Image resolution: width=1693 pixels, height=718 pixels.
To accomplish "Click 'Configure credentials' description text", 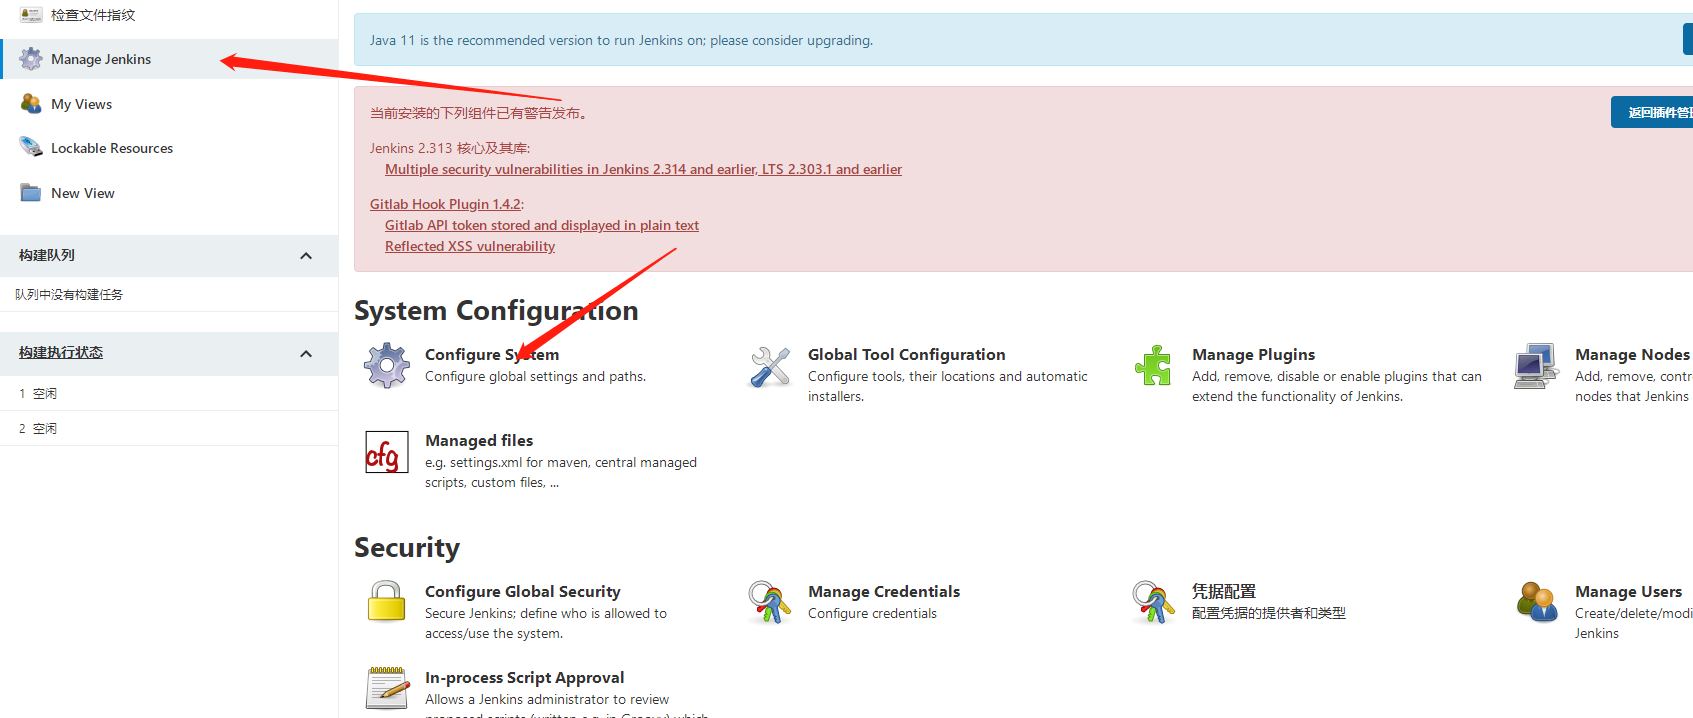I will click(872, 613).
